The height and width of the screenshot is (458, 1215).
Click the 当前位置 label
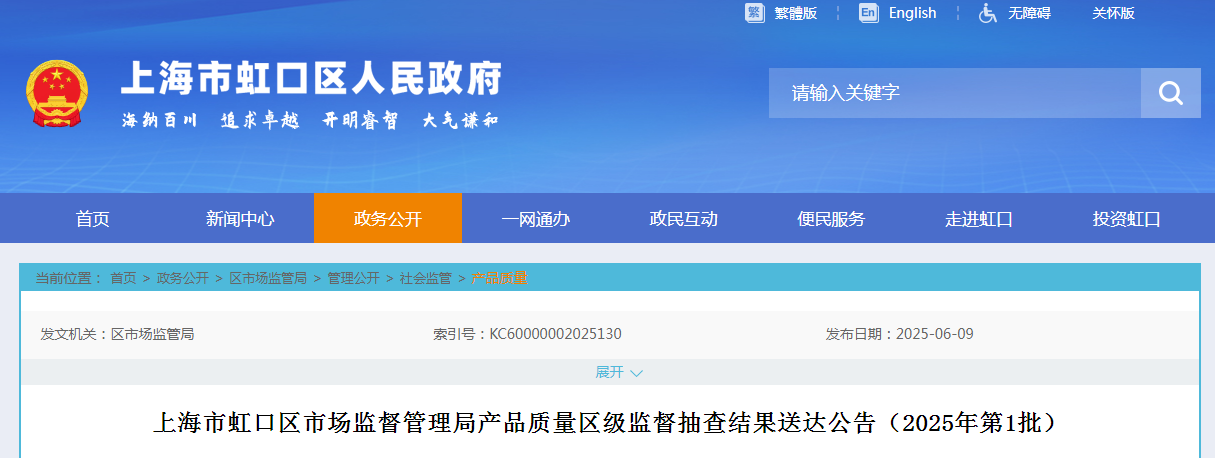[69, 278]
